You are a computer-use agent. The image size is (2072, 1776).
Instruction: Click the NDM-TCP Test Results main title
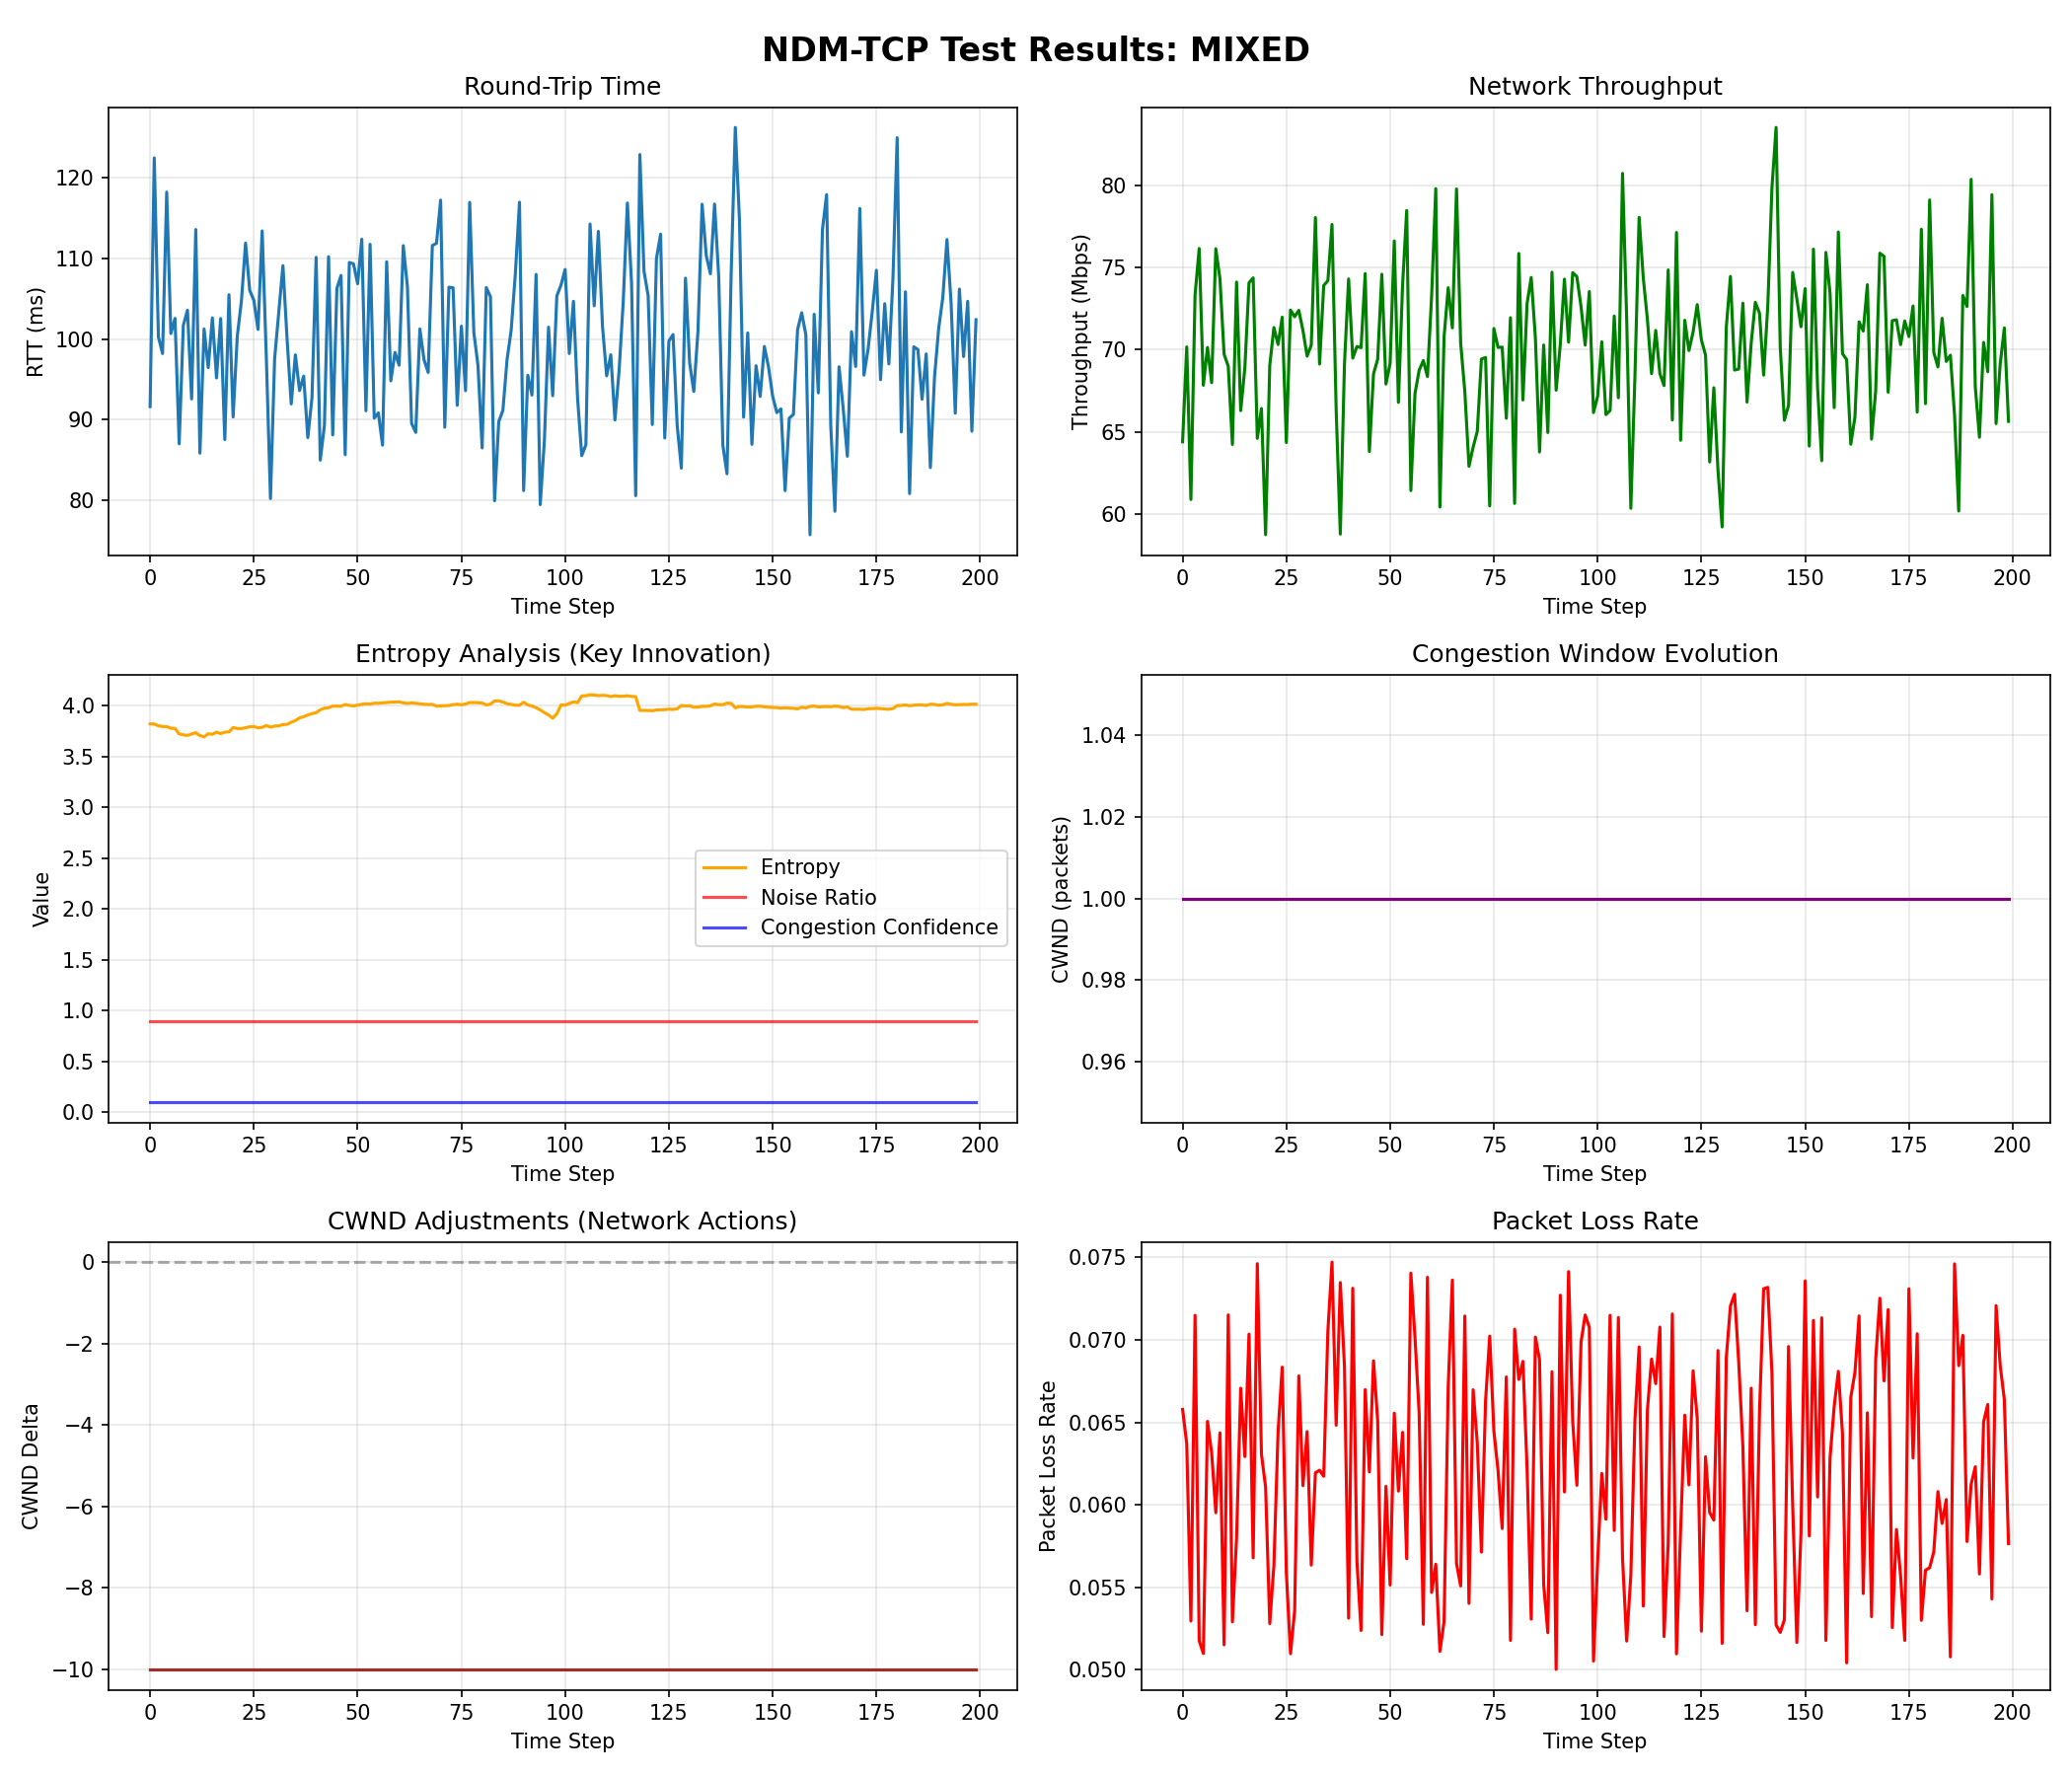coord(1035,50)
